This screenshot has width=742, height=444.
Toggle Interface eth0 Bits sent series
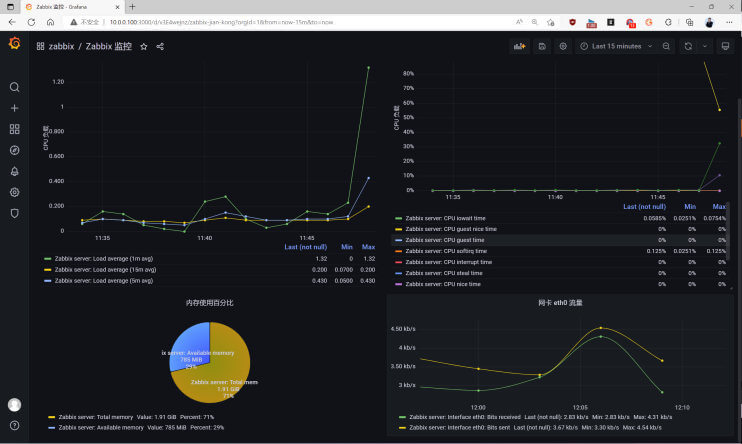459,427
